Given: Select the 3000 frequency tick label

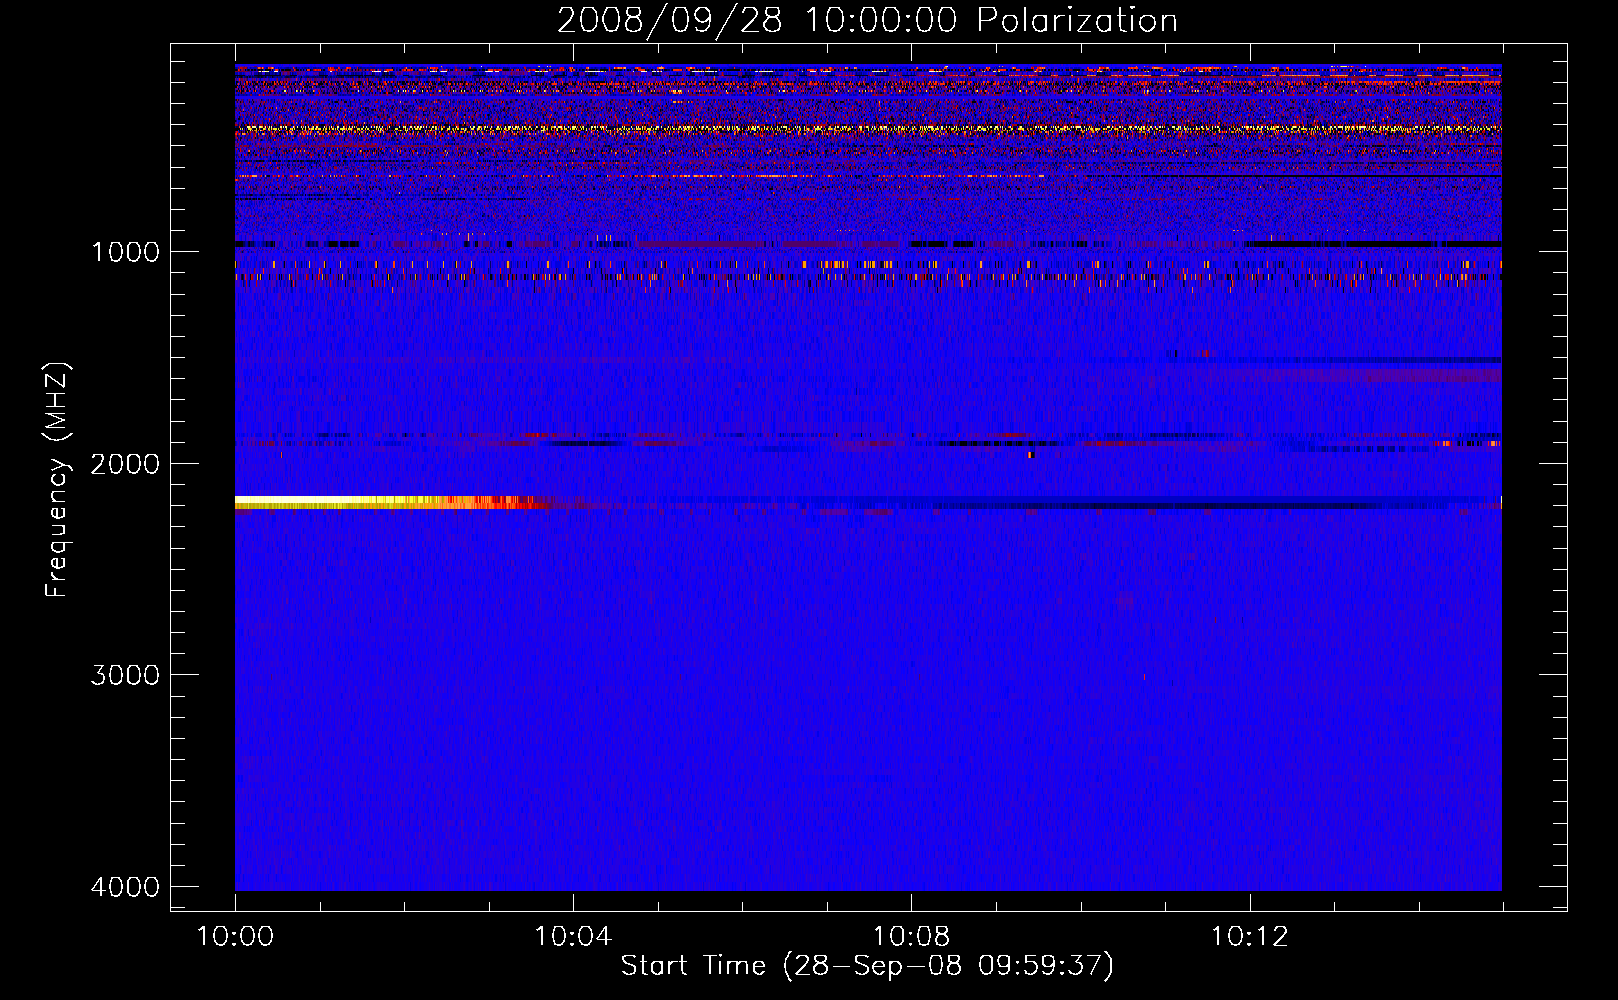Looking at the screenshot, I should (125, 675).
